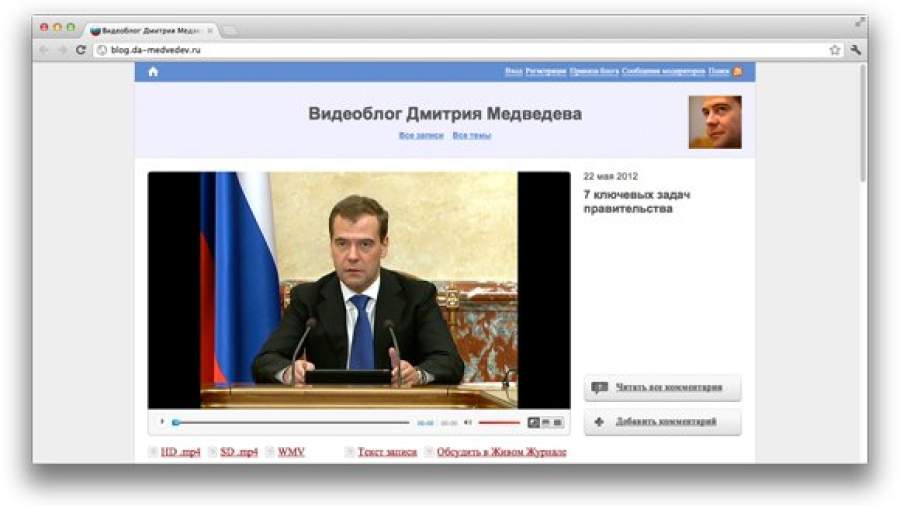Screen dimensions: 900x506
Task: Bookmark page with the star icon
Action: tap(835, 50)
